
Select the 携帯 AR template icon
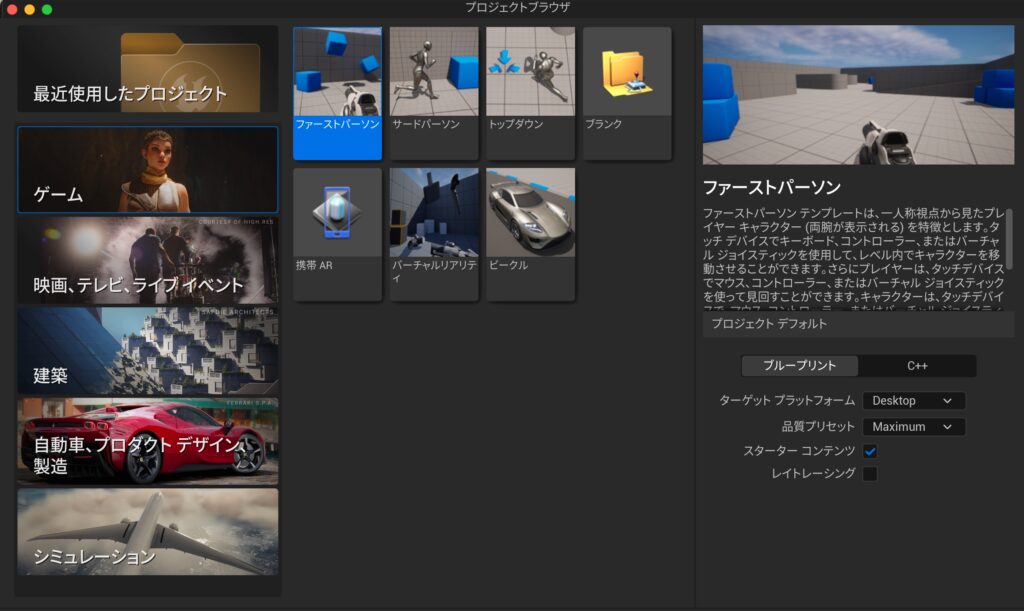pos(337,213)
